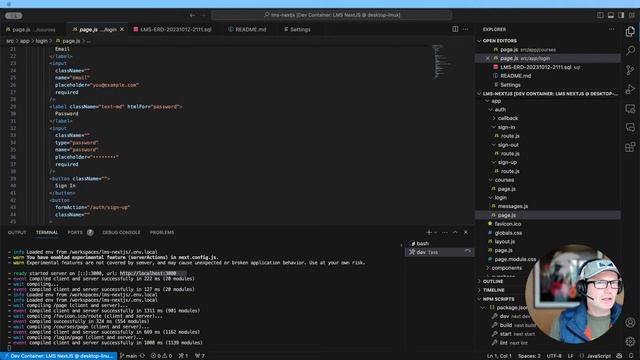Close the page.js login editor tab
The width and height of the screenshot is (640, 360).
tap(122, 29)
